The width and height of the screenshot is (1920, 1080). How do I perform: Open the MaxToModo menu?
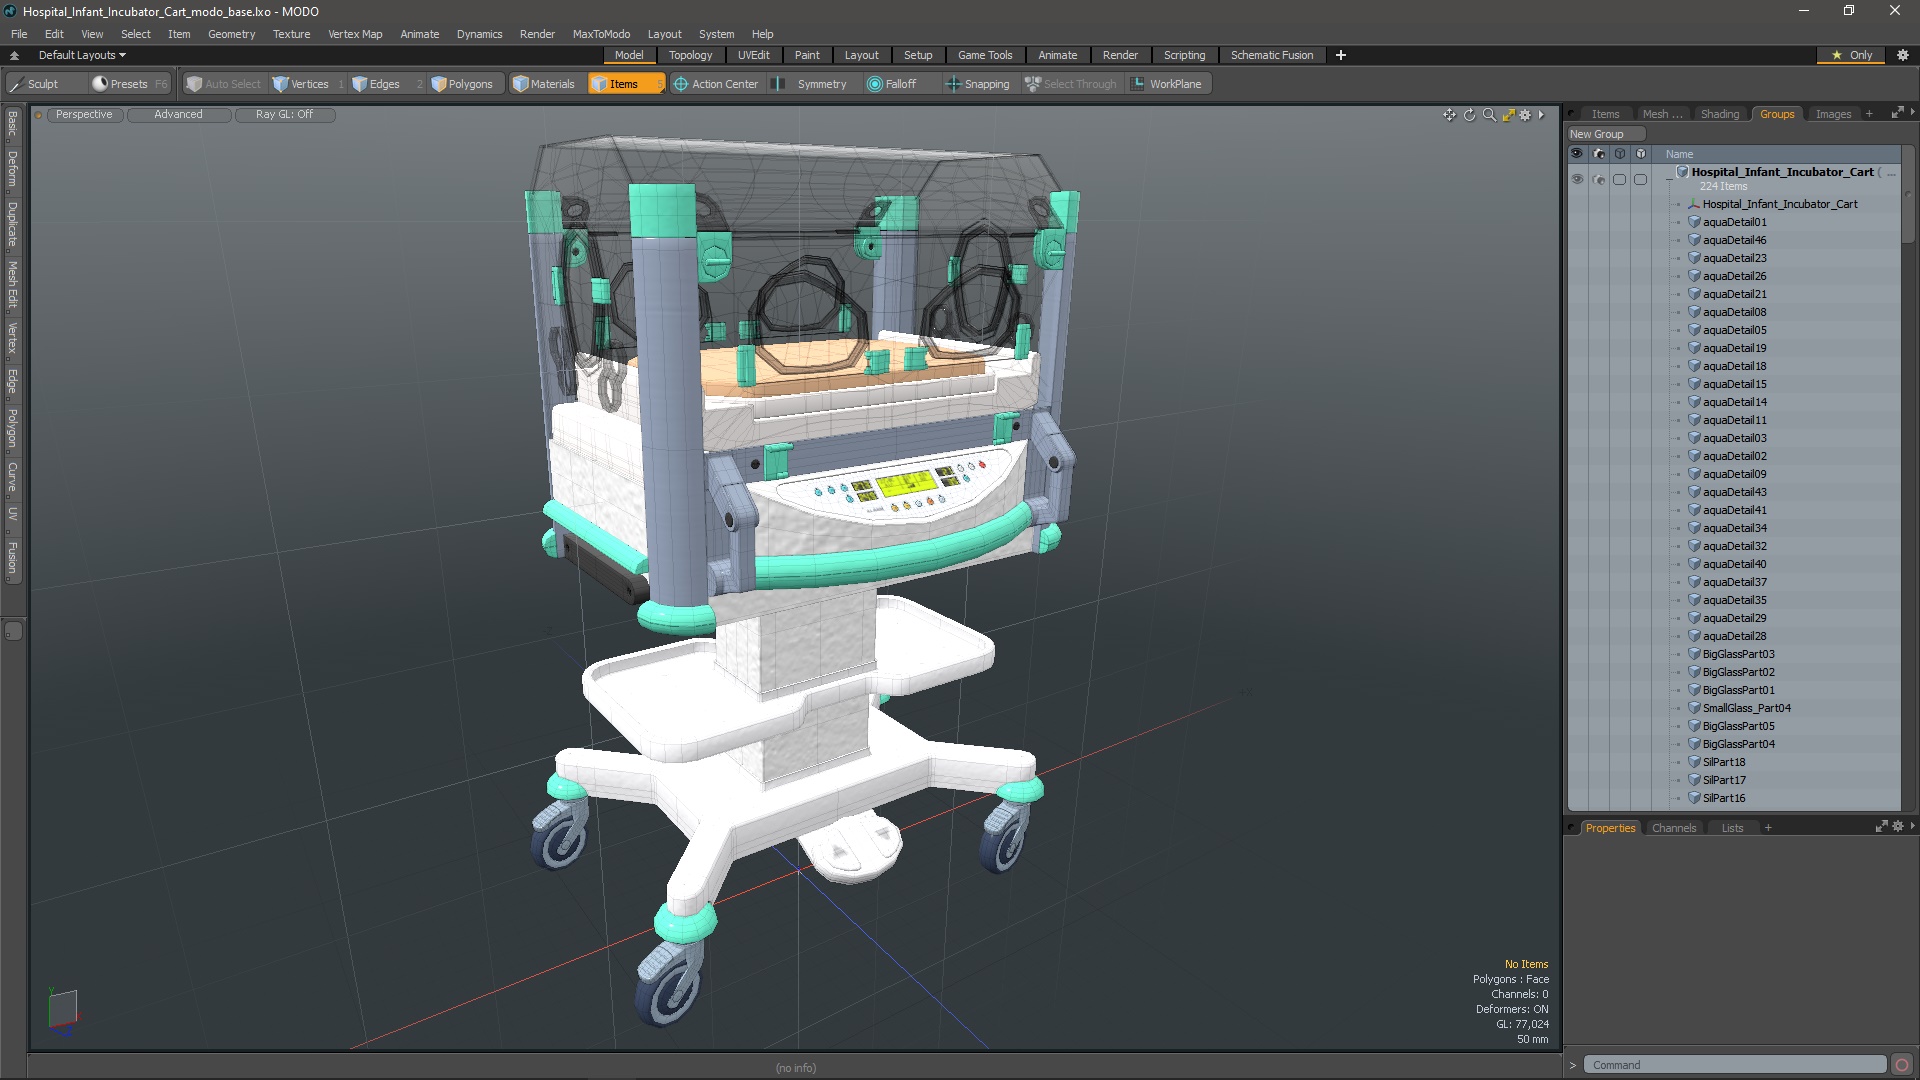click(x=601, y=34)
